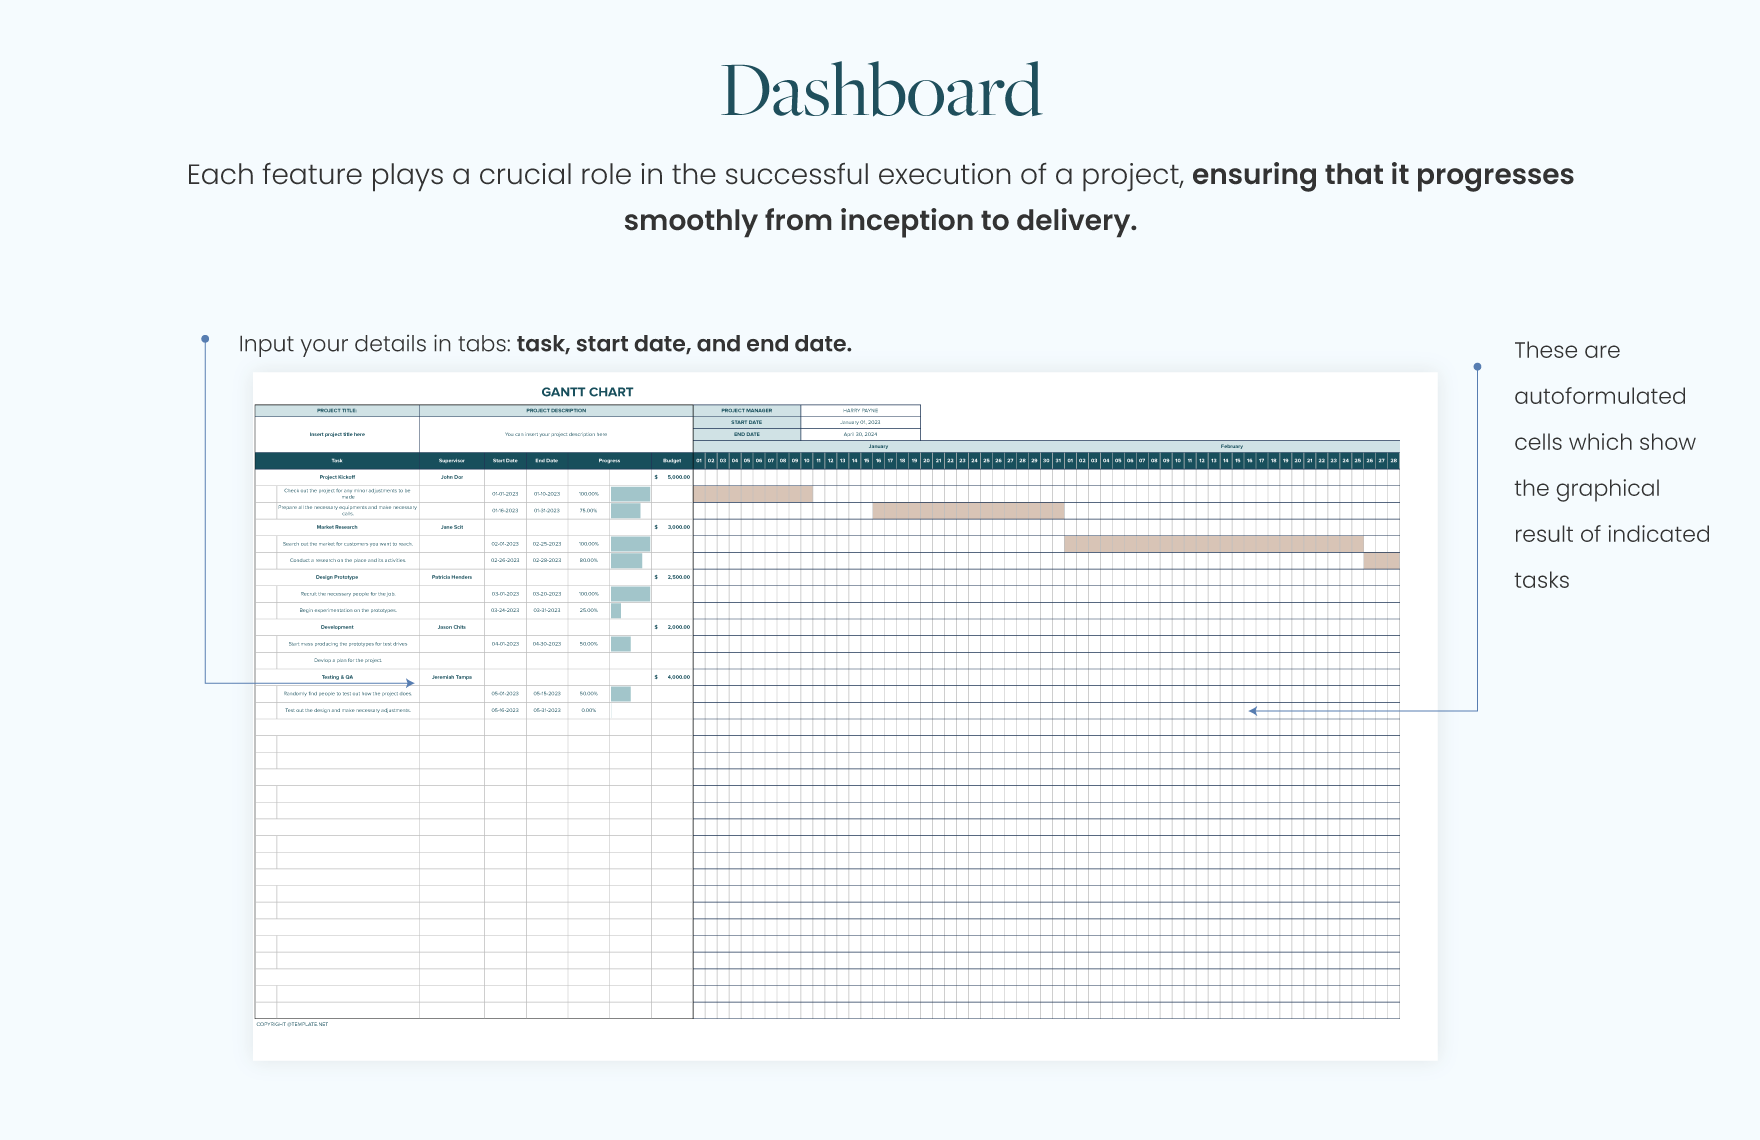Click the Testing & QA section row
The width and height of the screenshot is (1760, 1140).
point(336,677)
